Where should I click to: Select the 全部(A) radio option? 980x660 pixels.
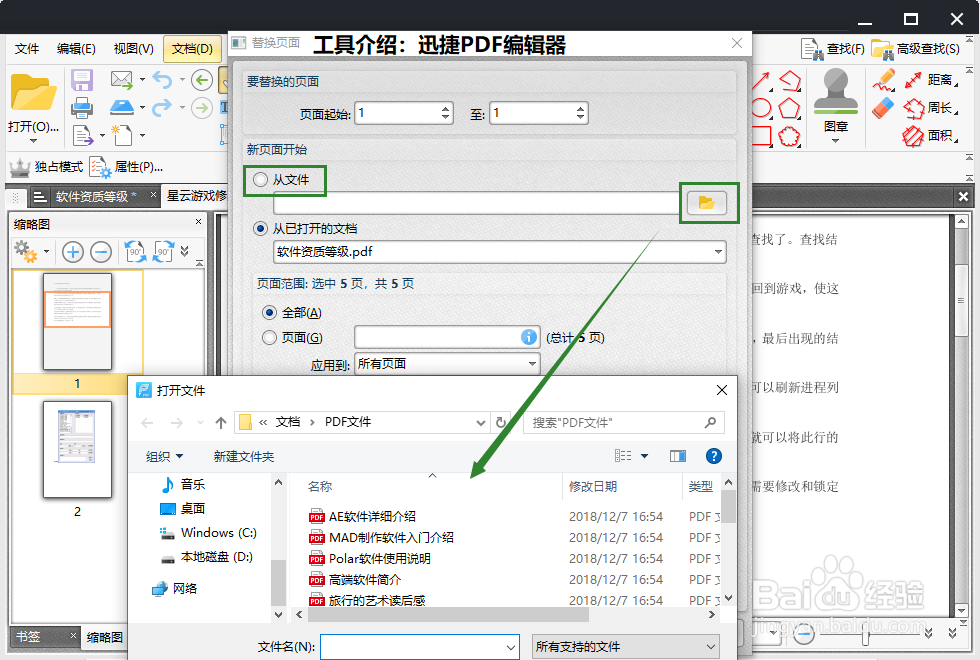(269, 312)
